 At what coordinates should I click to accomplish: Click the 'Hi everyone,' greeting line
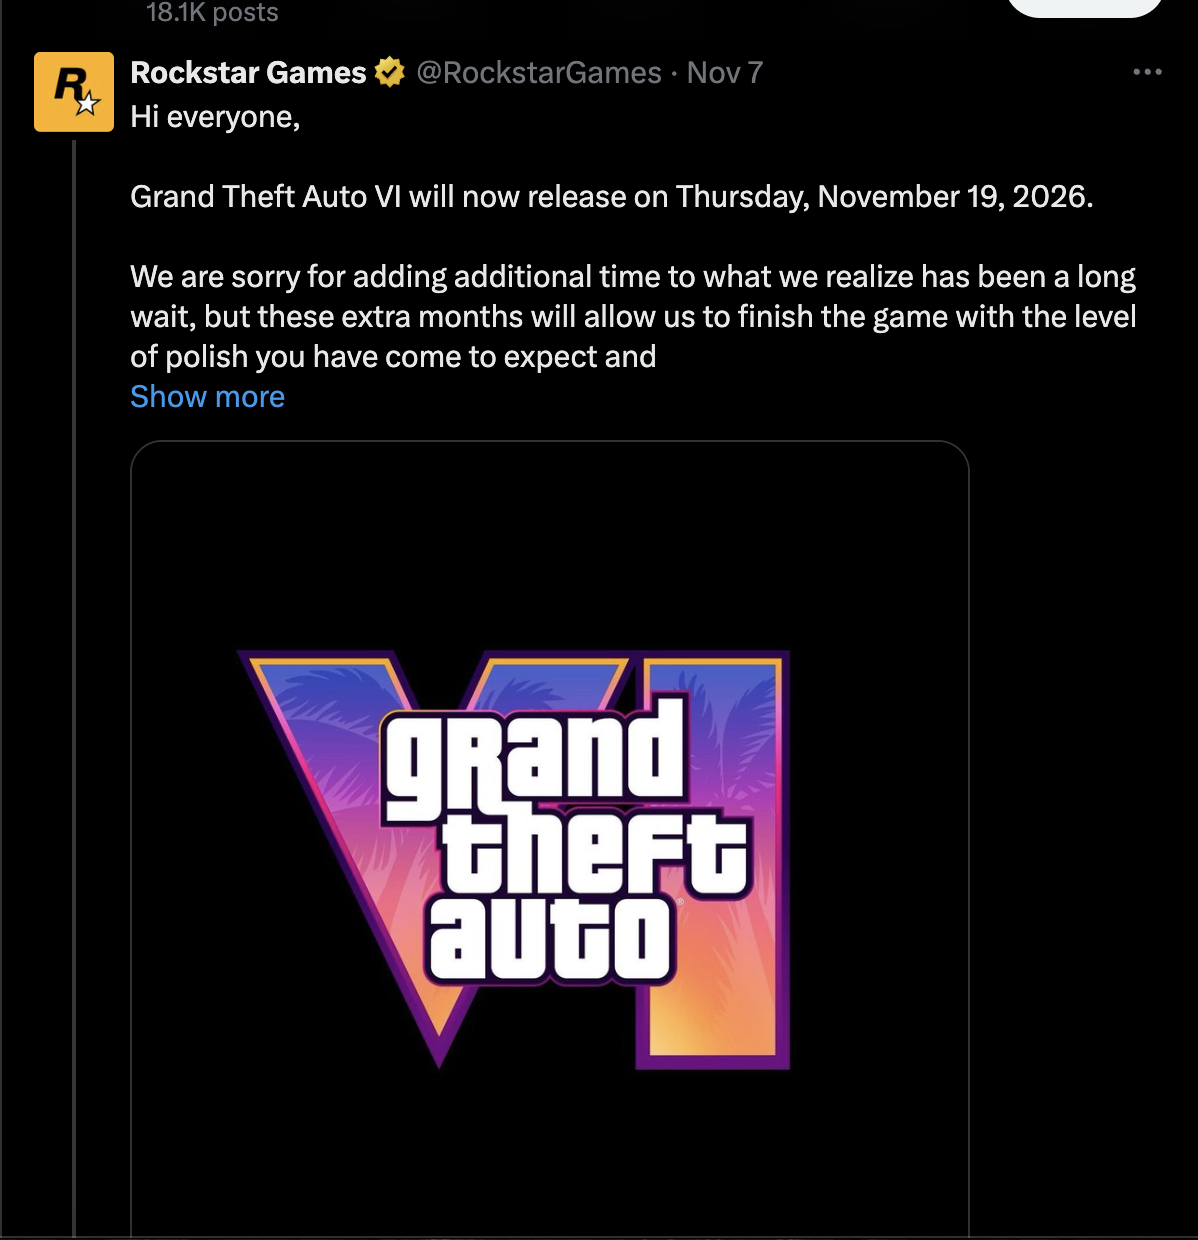click(213, 116)
